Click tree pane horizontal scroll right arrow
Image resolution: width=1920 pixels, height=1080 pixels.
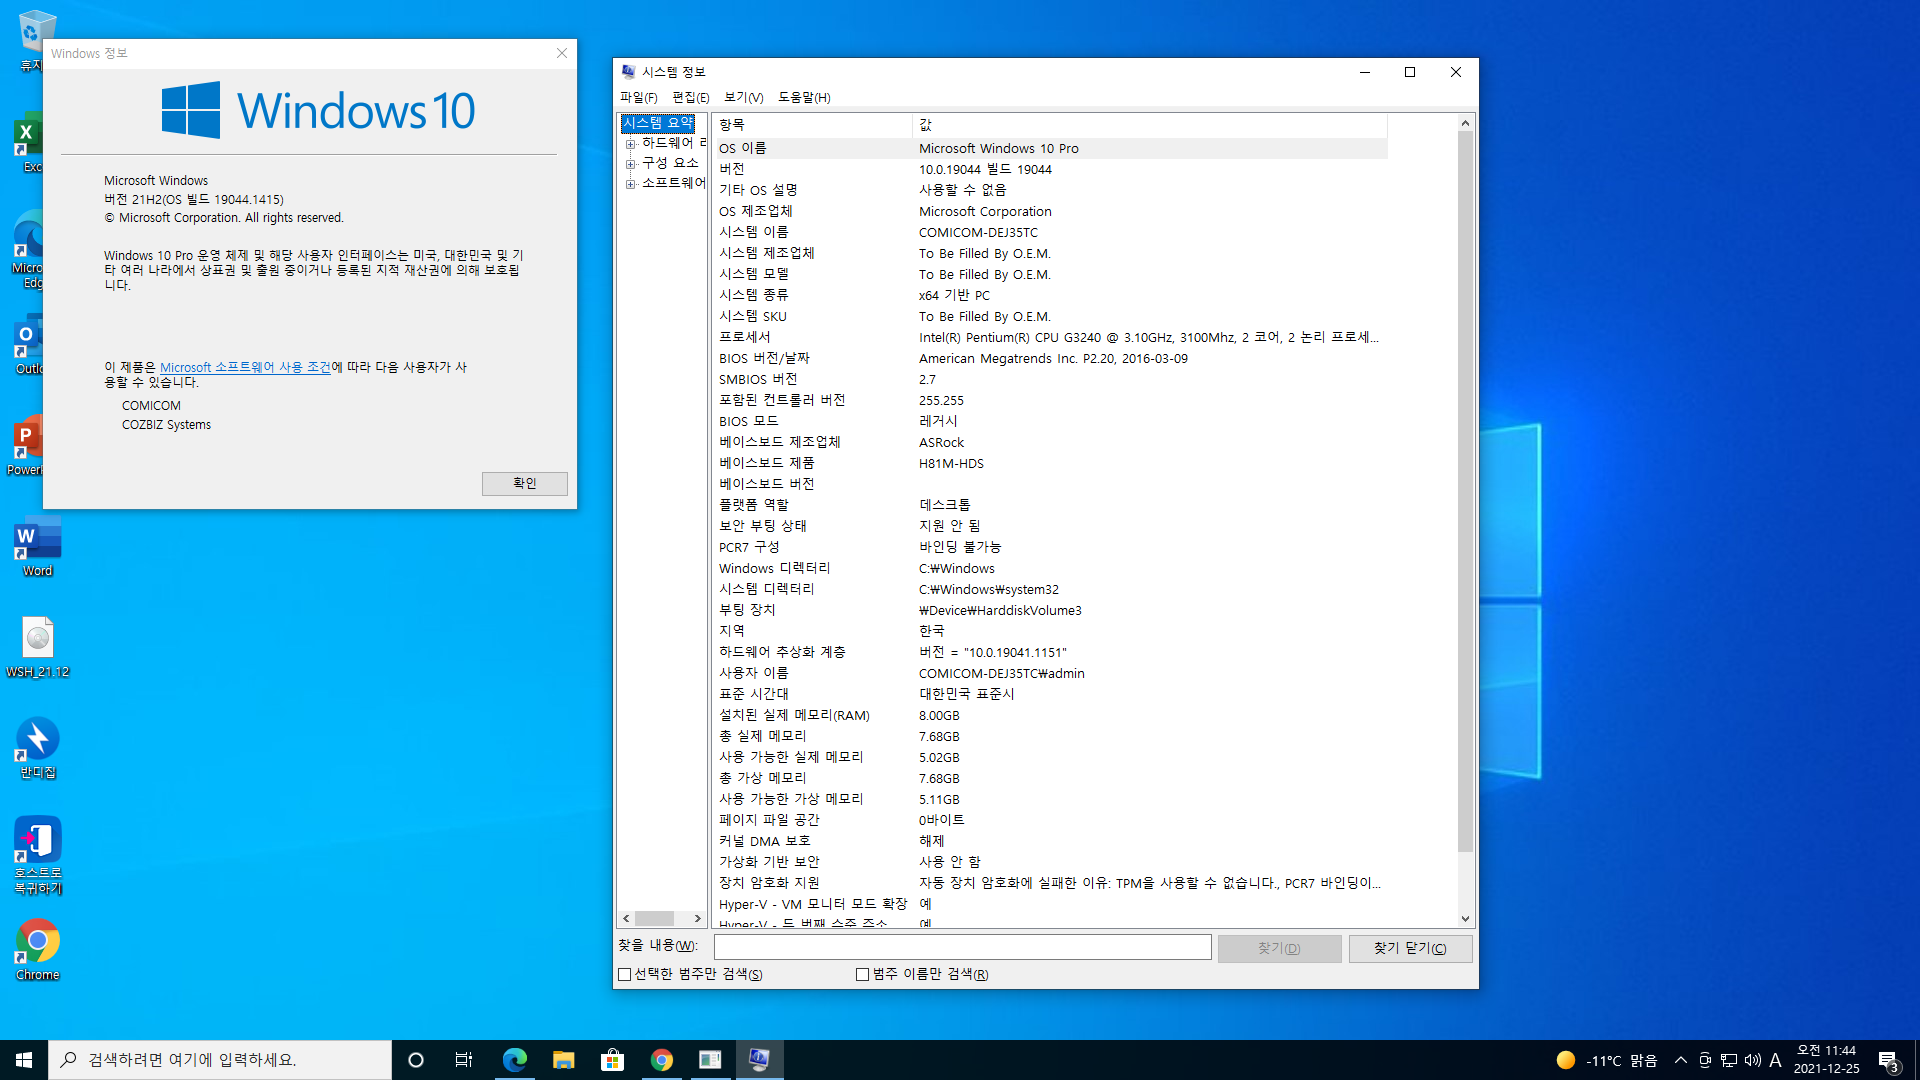click(697, 918)
